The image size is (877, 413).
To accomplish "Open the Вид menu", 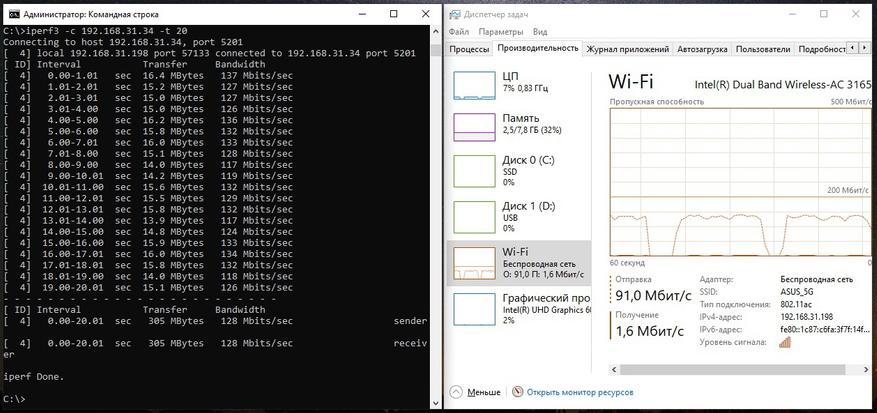I will click(540, 32).
